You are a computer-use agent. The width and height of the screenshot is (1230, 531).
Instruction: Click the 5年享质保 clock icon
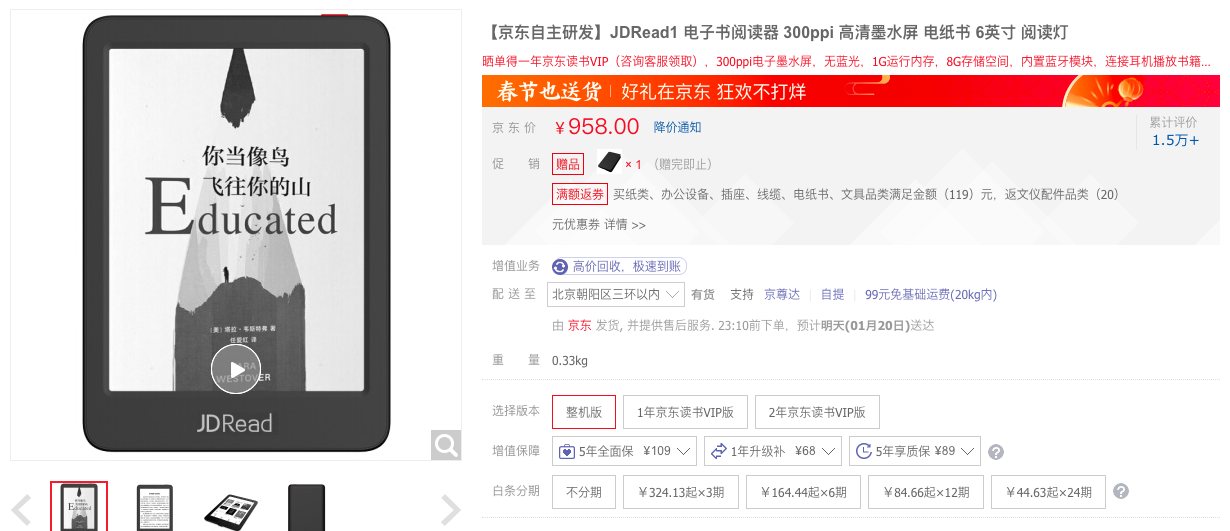[863, 451]
